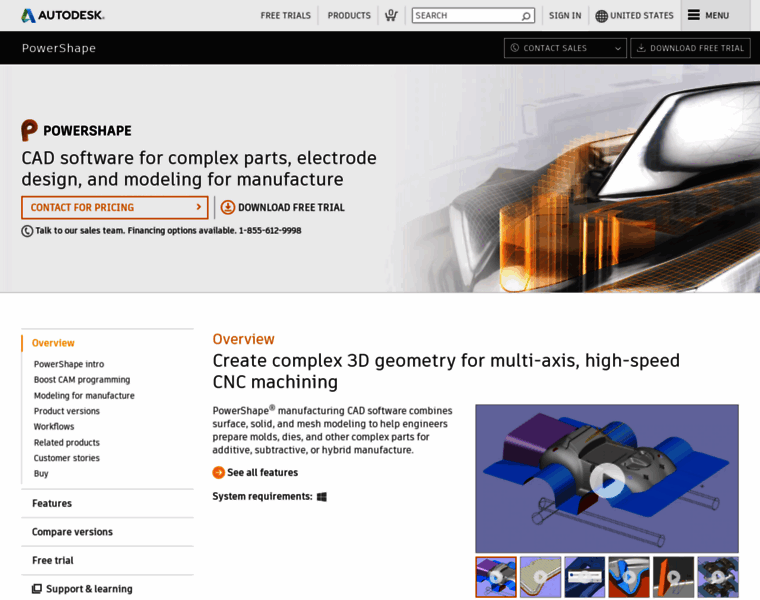The width and height of the screenshot is (760, 600).
Task: Click the Download Free Trial header button
Action: click(690, 48)
